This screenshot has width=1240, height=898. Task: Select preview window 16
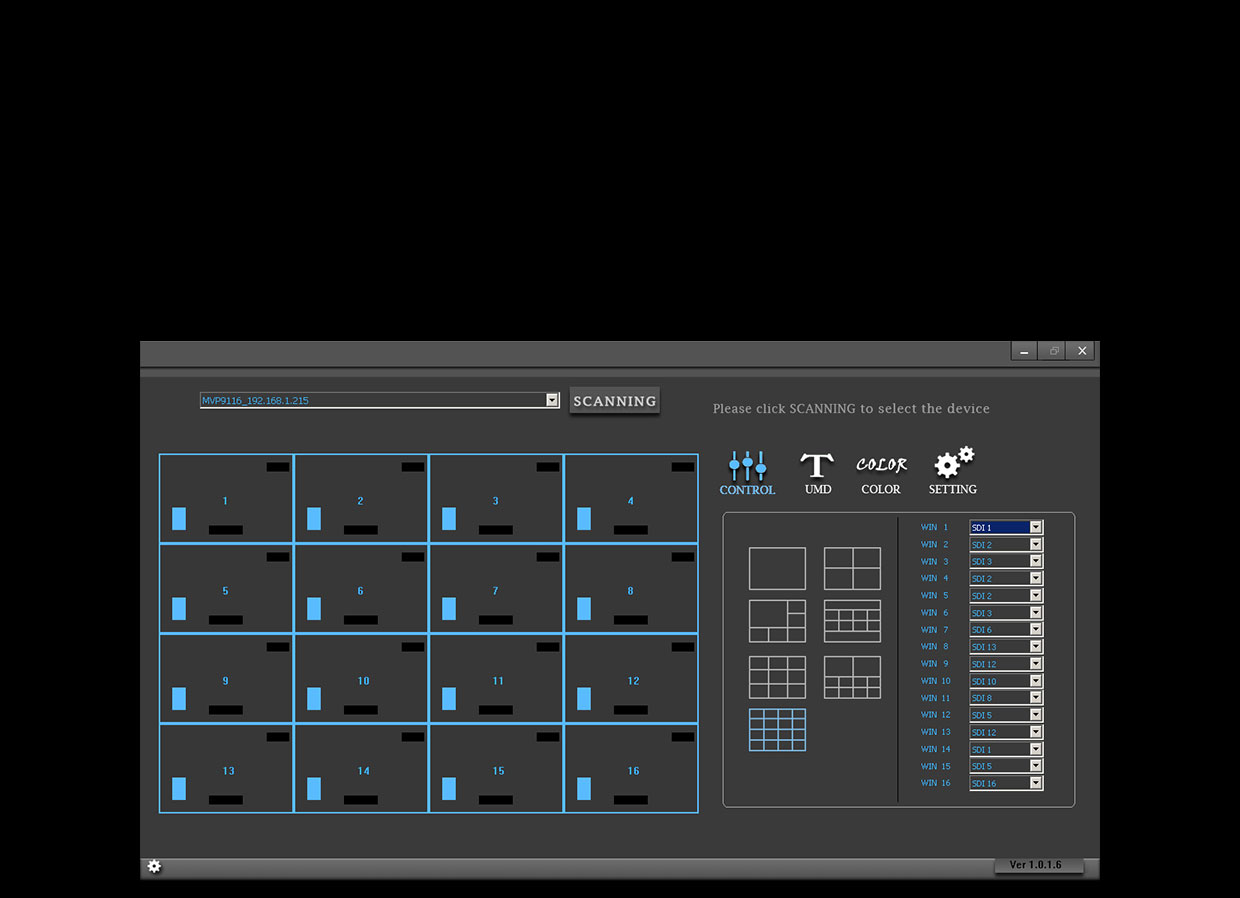tap(631, 769)
